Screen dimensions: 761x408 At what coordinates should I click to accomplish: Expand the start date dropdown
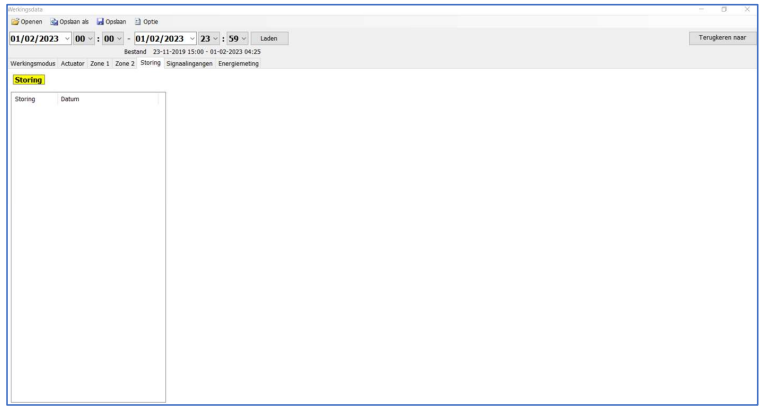pos(67,39)
